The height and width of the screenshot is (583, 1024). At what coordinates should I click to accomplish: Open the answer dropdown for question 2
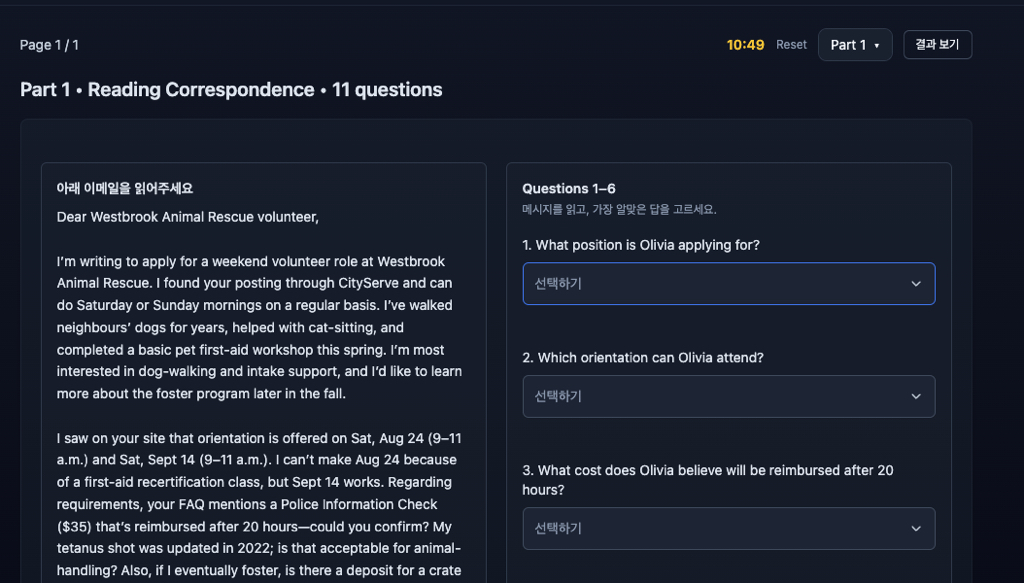pos(728,396)
